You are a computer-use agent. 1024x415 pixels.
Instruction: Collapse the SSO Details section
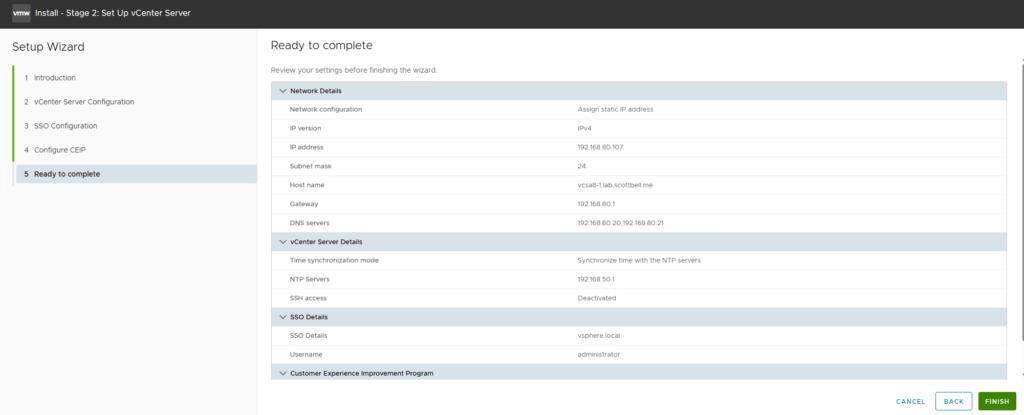coord(283,317)
